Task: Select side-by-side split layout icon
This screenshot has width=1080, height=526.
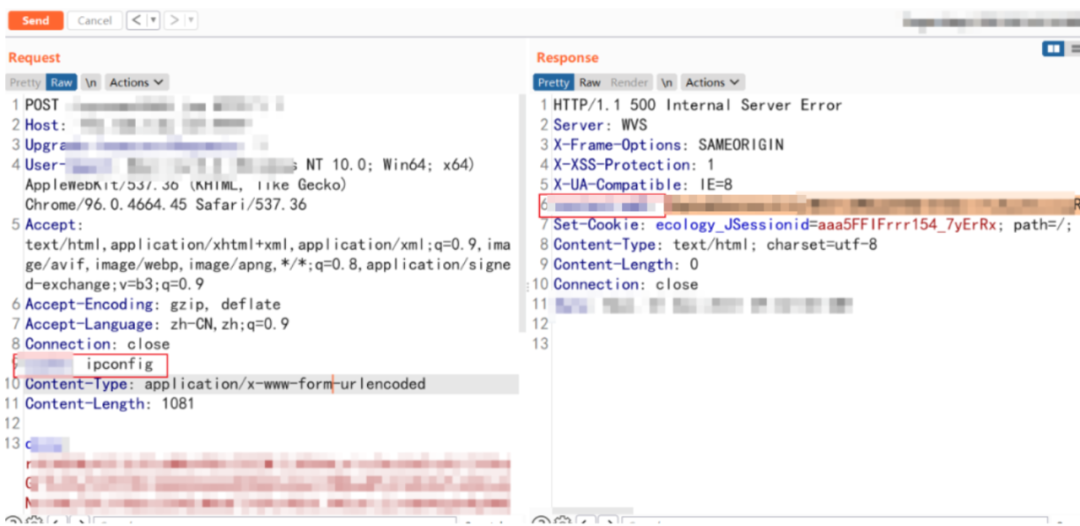Action: [1052, 49]
